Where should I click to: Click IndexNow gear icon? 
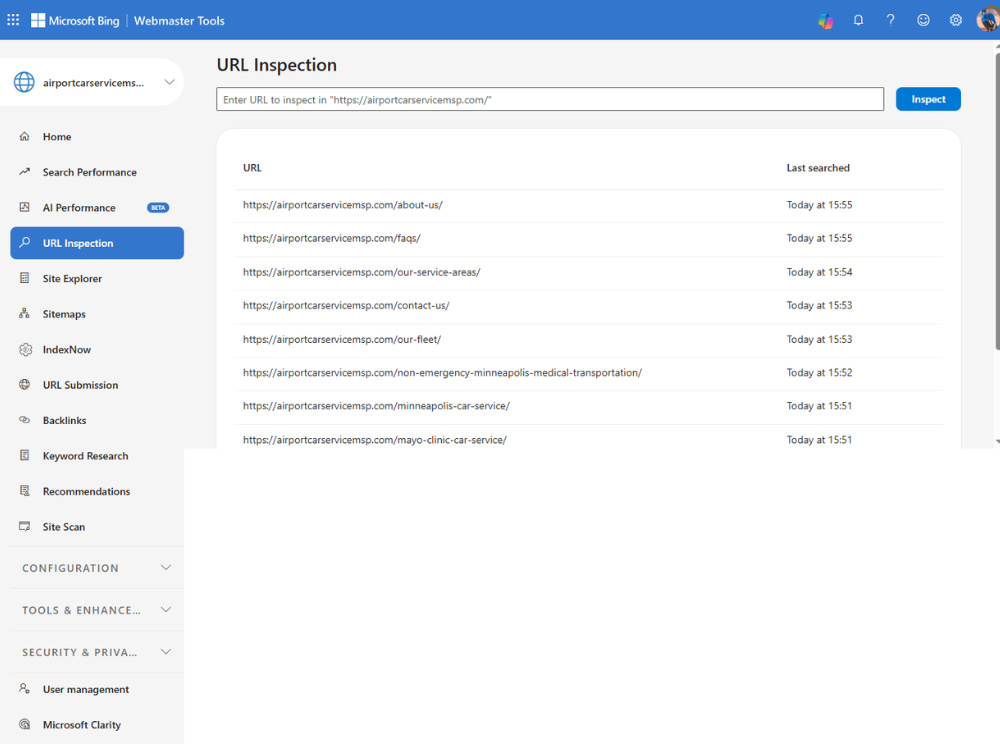click(25, 349)
